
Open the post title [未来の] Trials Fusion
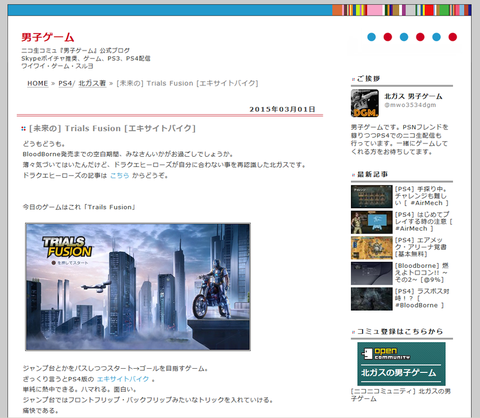point(112,128)
